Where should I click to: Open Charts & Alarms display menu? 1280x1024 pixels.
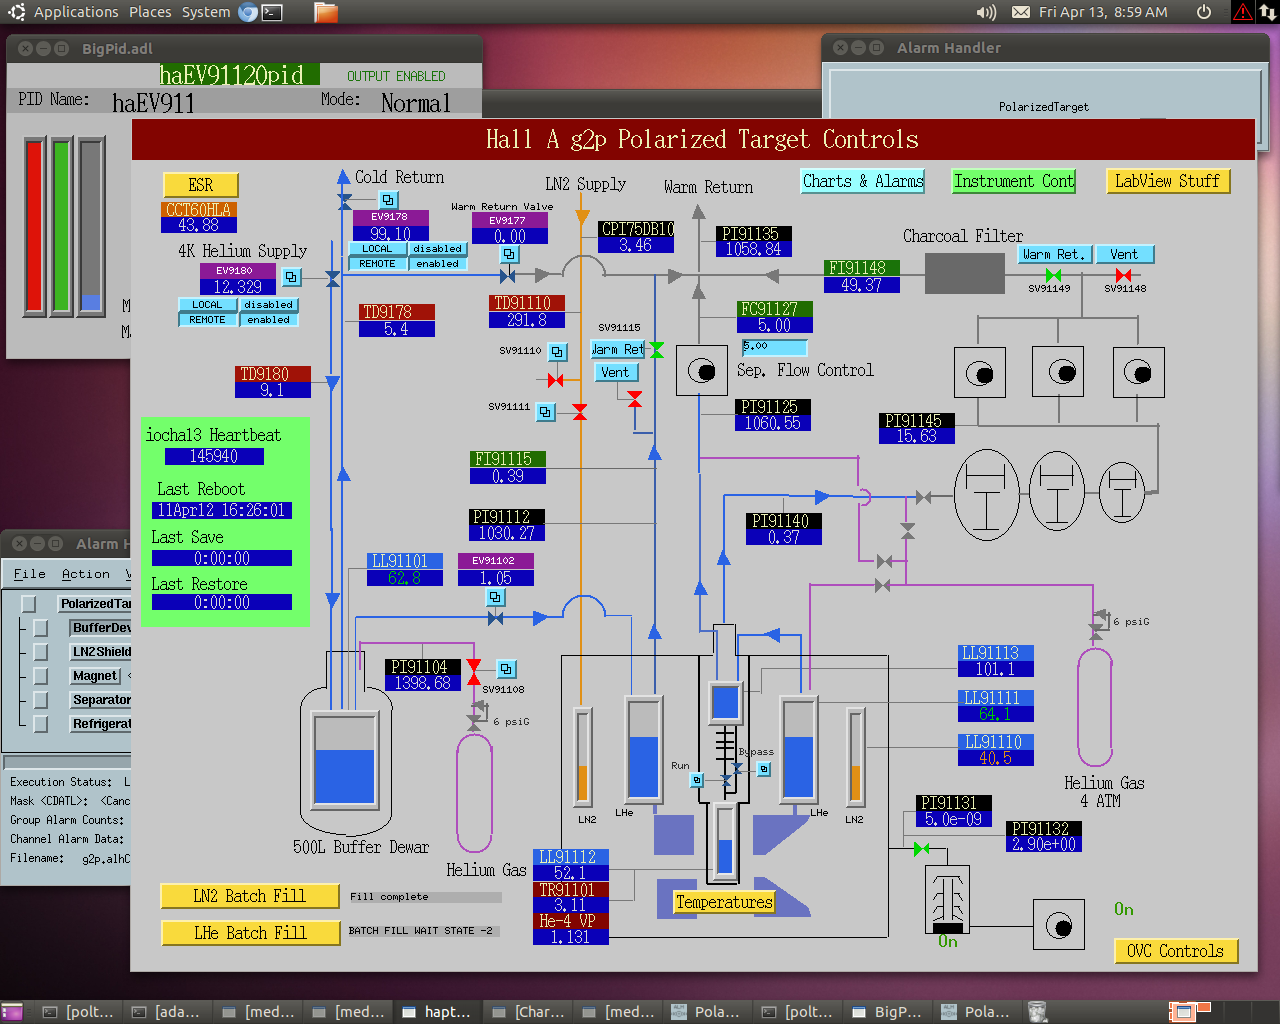pos(863,181)
